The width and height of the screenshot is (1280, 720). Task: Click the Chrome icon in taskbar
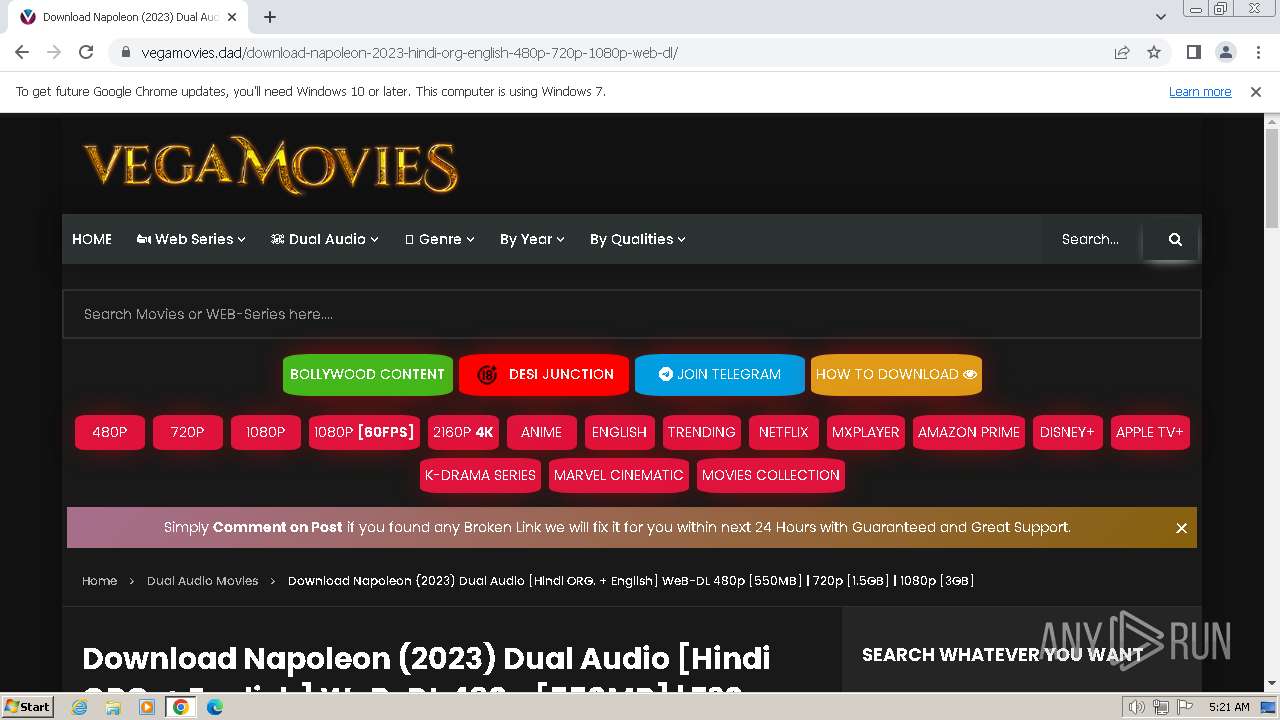tap(181, 707)
